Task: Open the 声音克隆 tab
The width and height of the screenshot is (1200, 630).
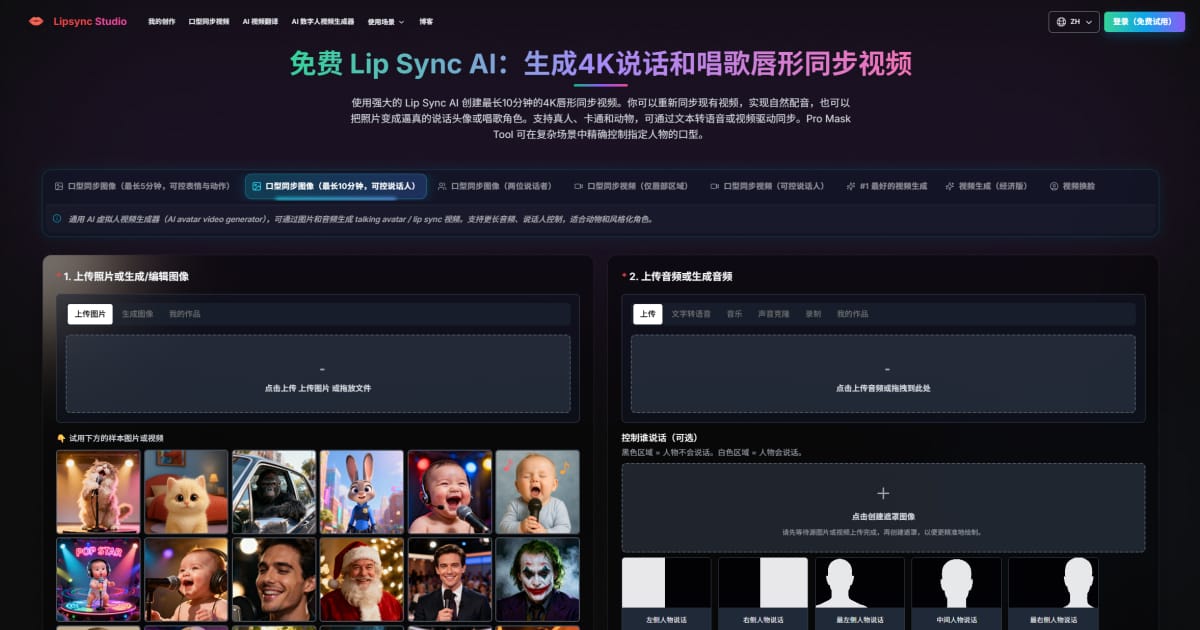Action: point(774,314)
